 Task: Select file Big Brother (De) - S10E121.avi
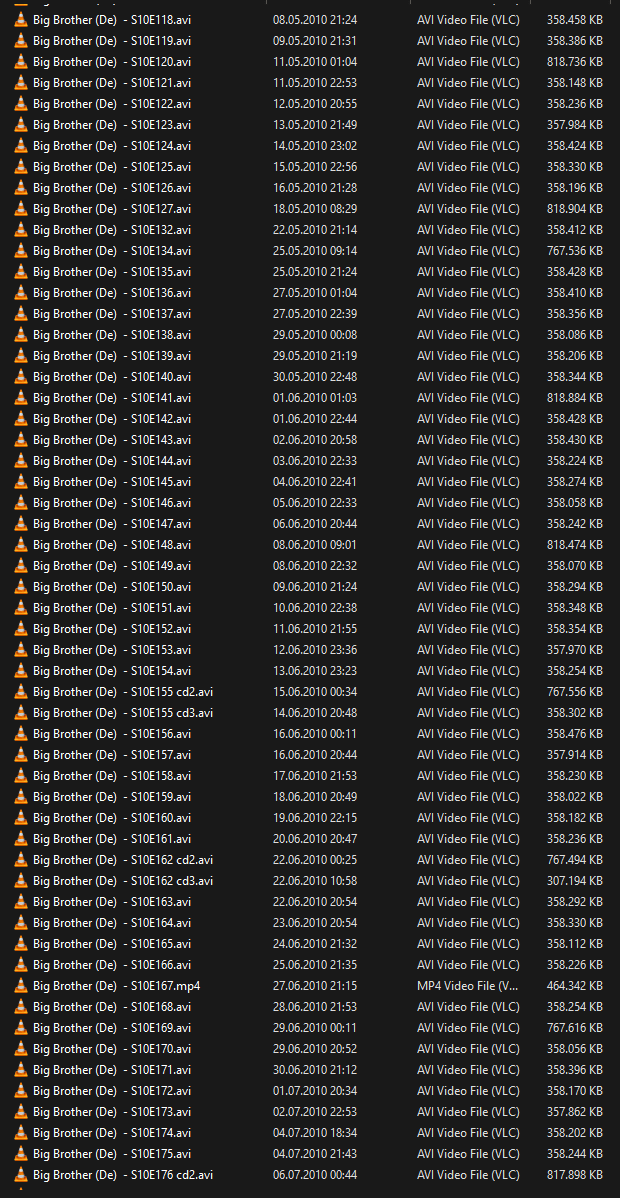[112, 83]
